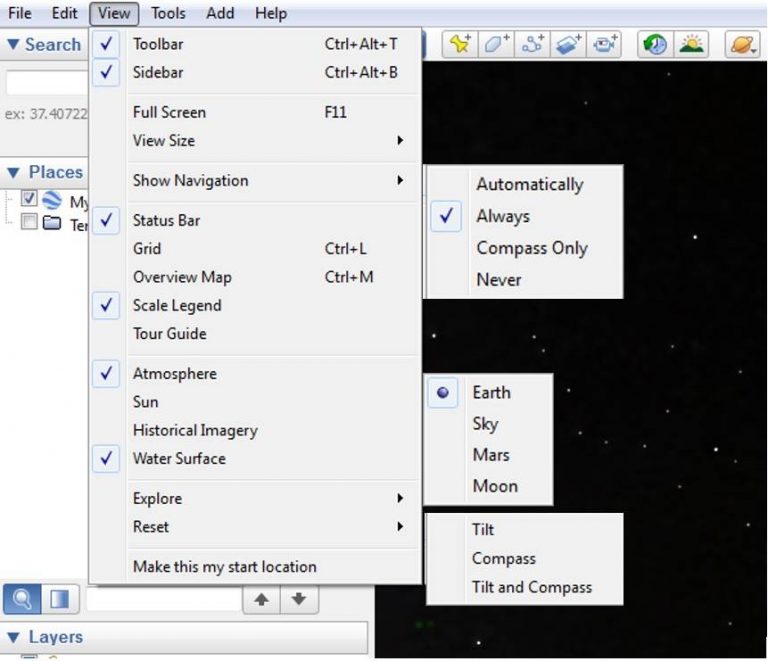The height and width of the screenshot is (661, 768).
Task: Collapse the Search panel triangle
Action: tap(13, 45)
